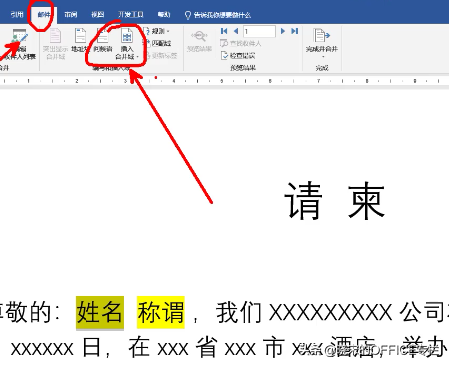
Task: Click Check for Errors (检查错误)
Action: click(238, 55)
